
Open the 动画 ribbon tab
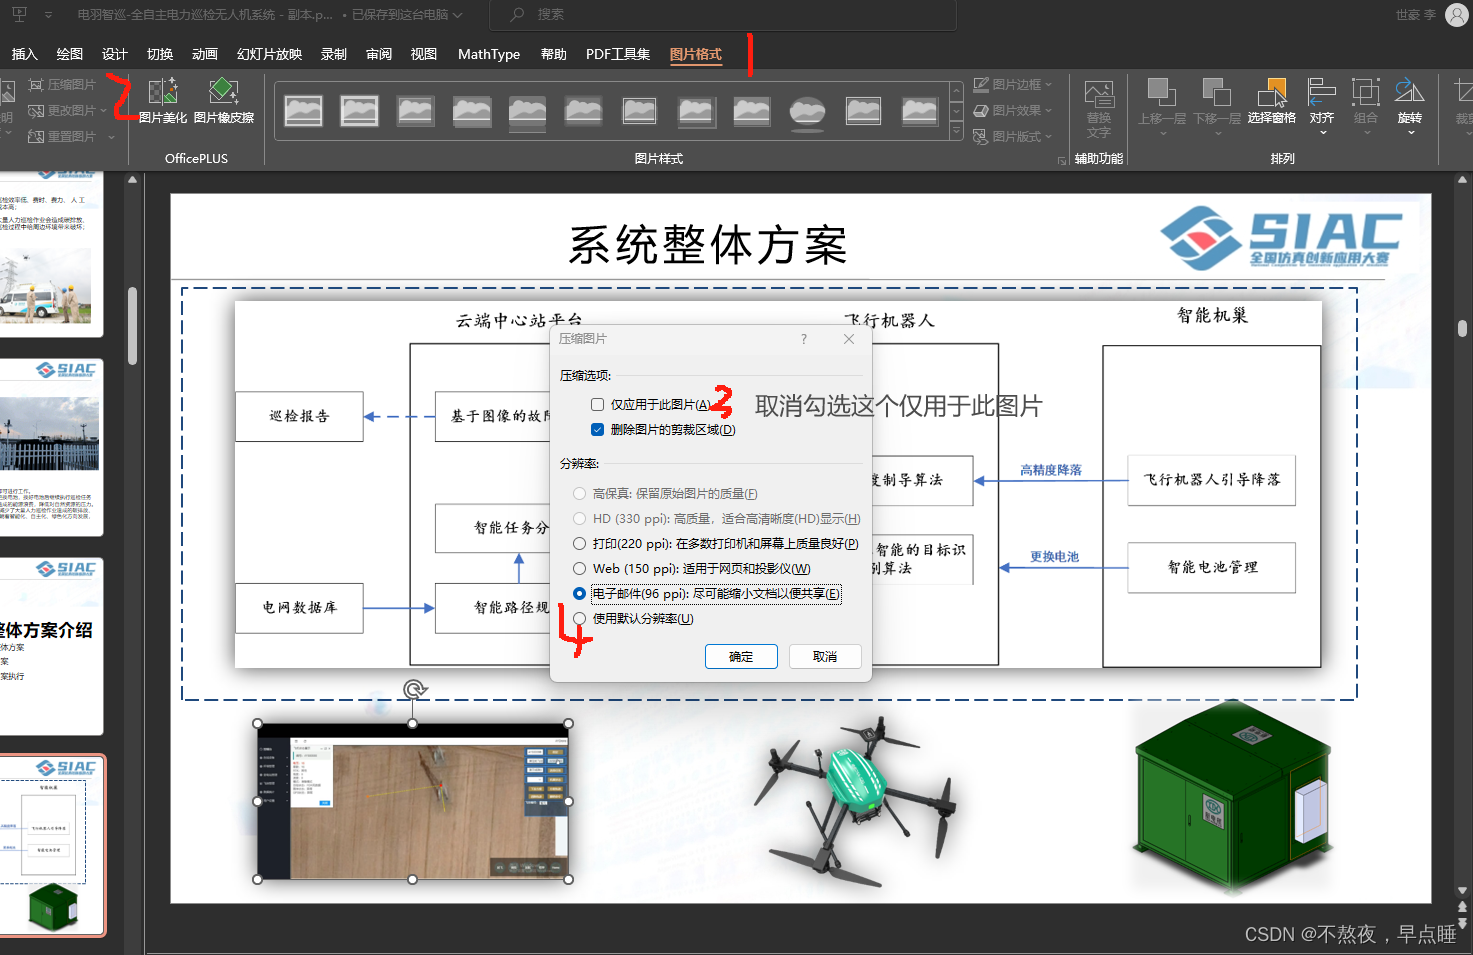[204, 54]
